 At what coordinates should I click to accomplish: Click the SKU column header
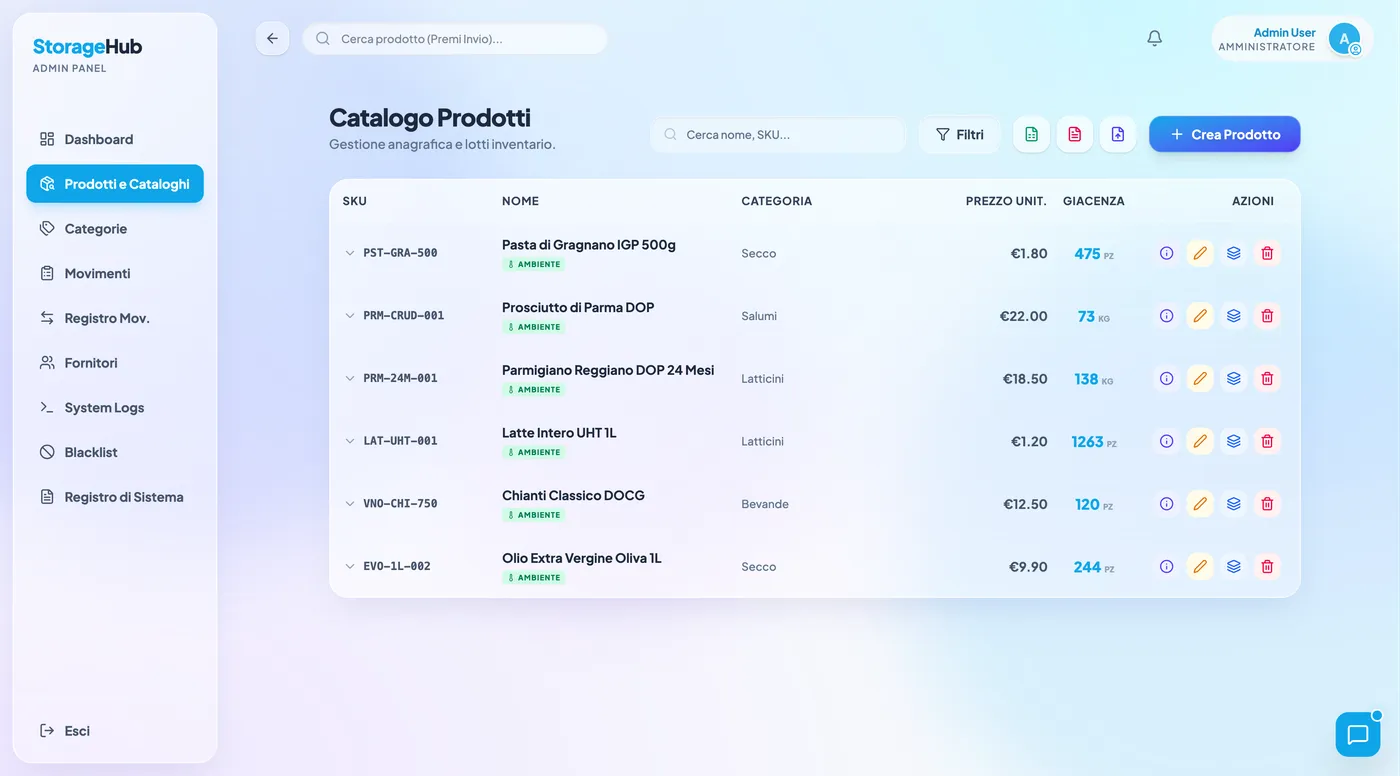coord(354,201)
